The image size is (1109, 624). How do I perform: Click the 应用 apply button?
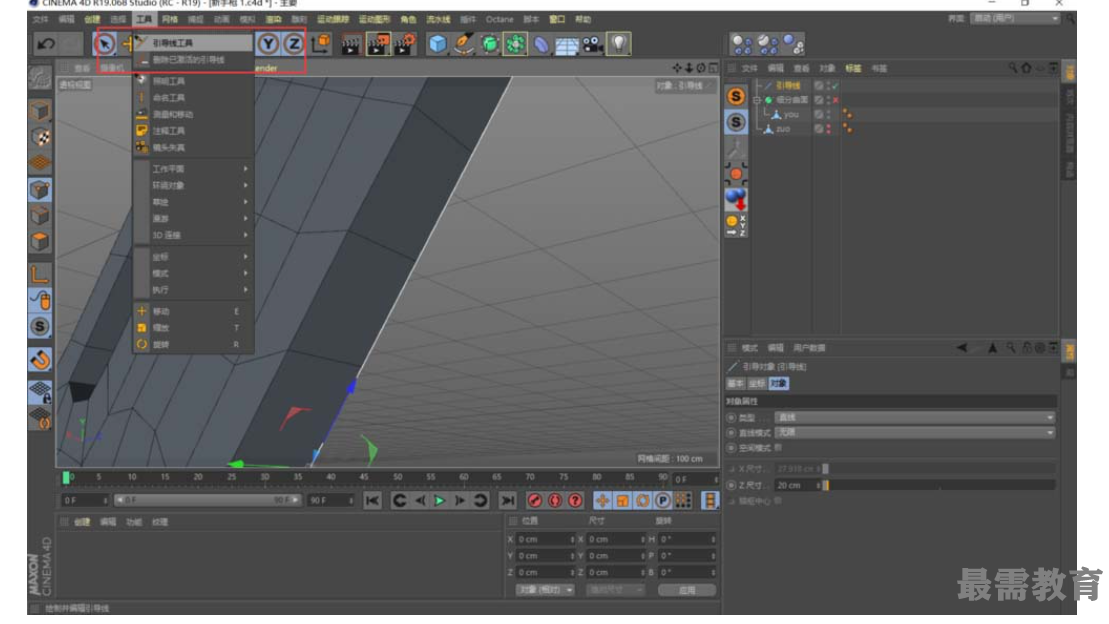(687, 590)
